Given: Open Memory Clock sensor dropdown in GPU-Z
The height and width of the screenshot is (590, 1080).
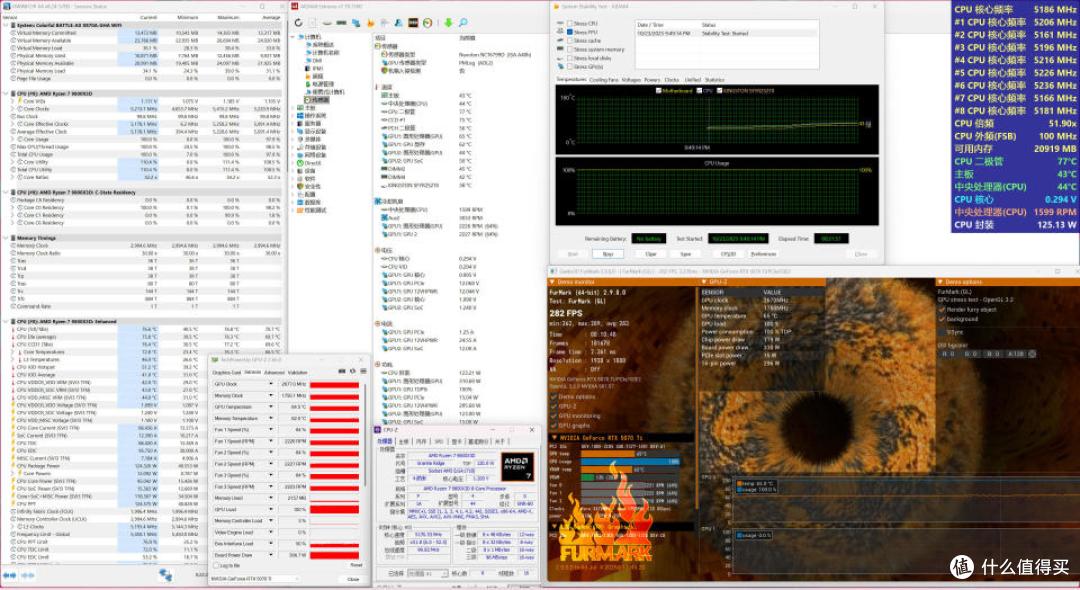Looking at the screenshot, I should pyautogui.click(x=271, y=395).
